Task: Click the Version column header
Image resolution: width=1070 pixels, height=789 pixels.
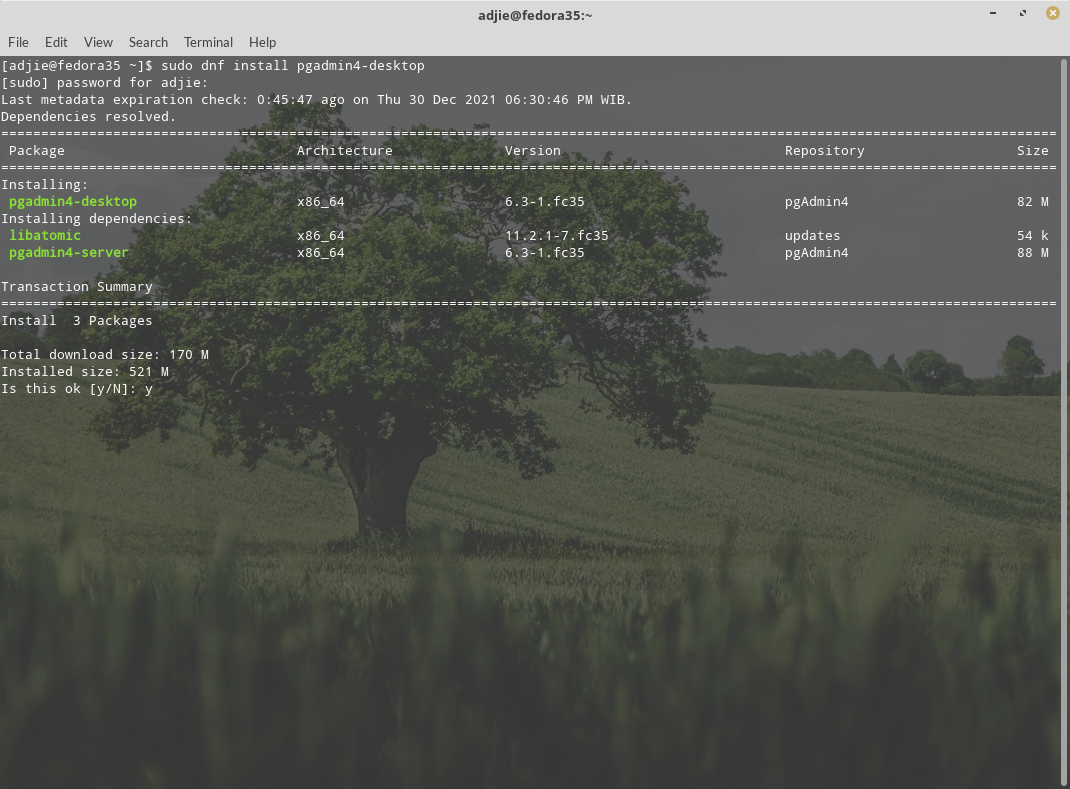Action: 533,151
